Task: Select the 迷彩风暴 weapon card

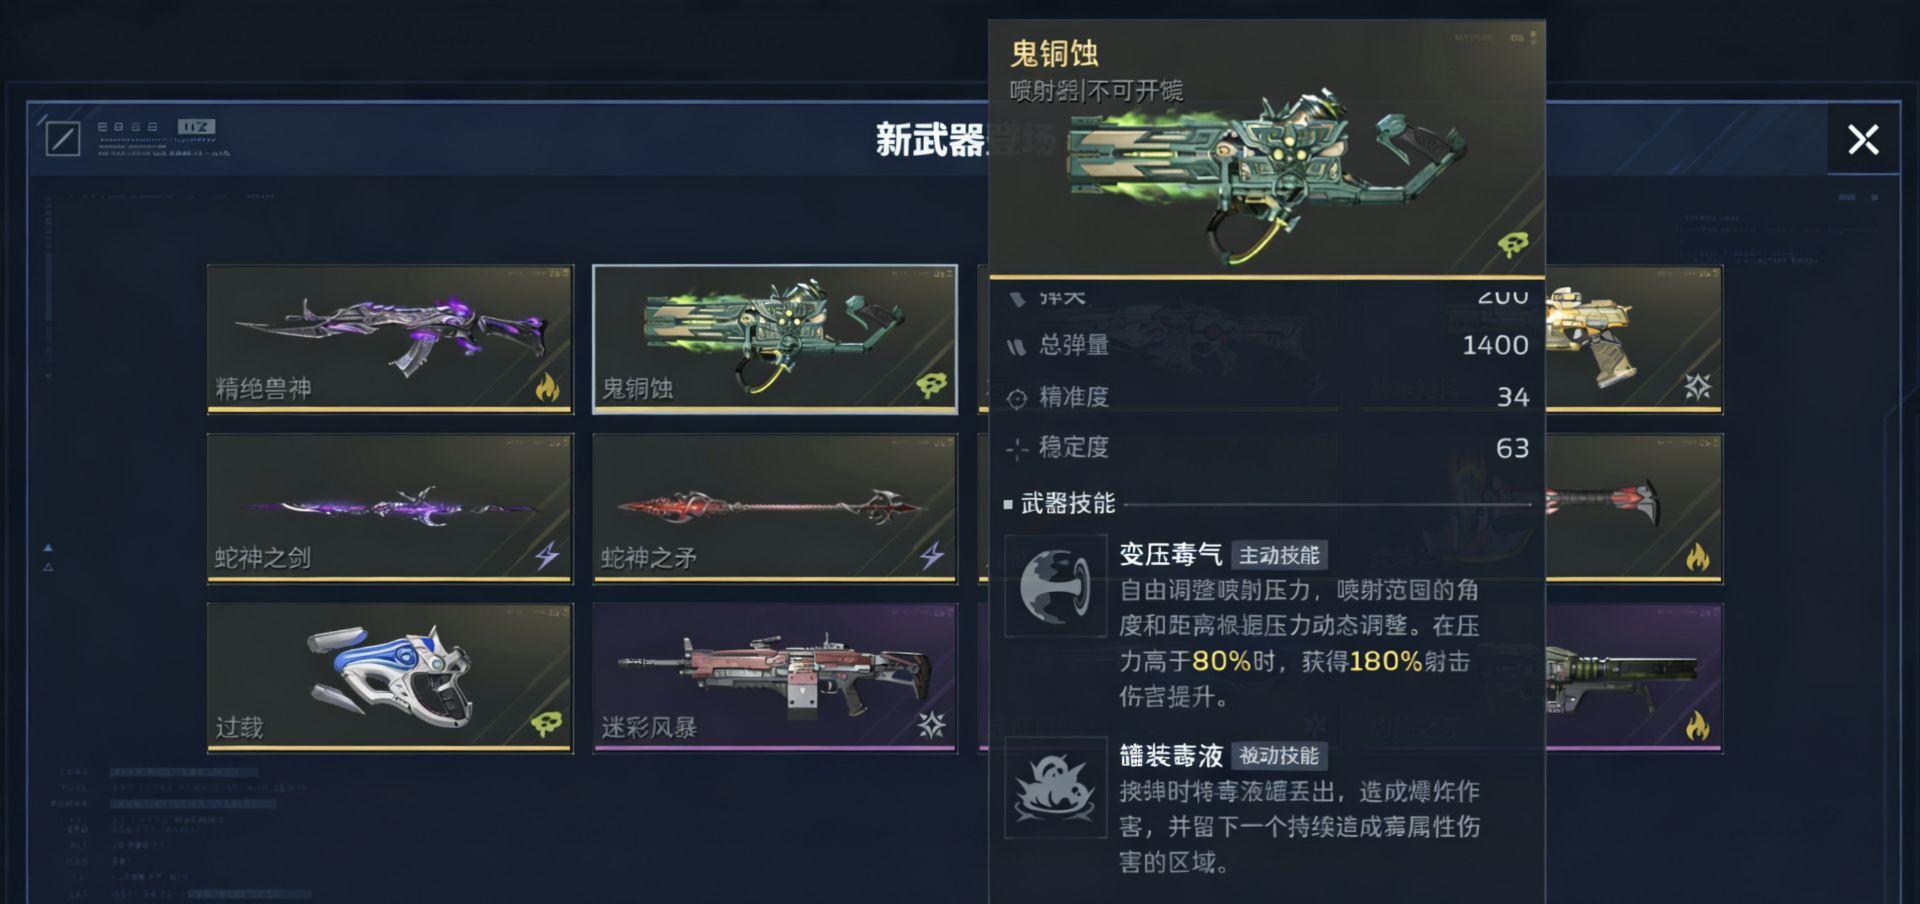Action: (x=775, y=677)
